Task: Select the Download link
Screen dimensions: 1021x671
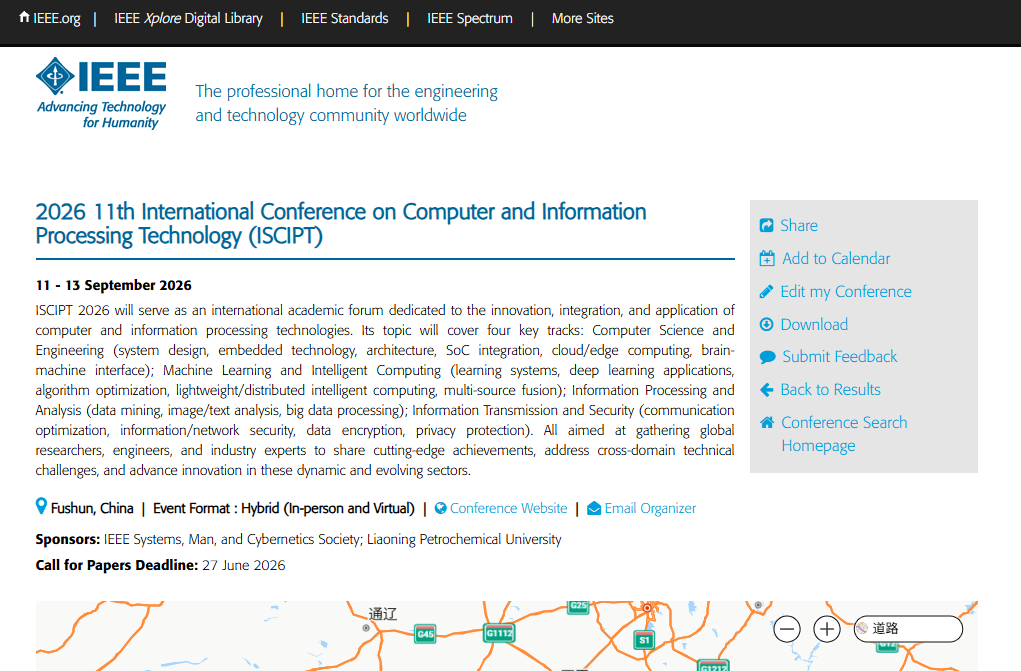Action: click(814, 324)
